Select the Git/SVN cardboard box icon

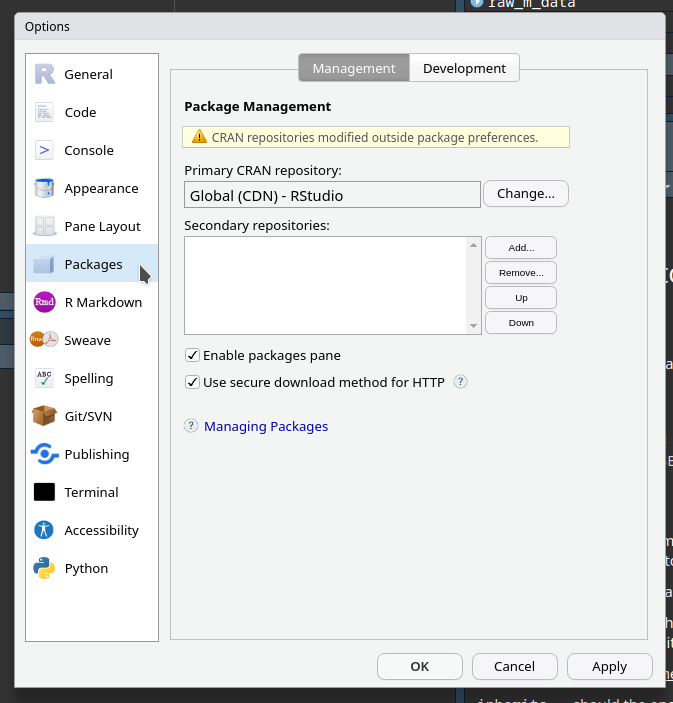click(x=44, y=416)
